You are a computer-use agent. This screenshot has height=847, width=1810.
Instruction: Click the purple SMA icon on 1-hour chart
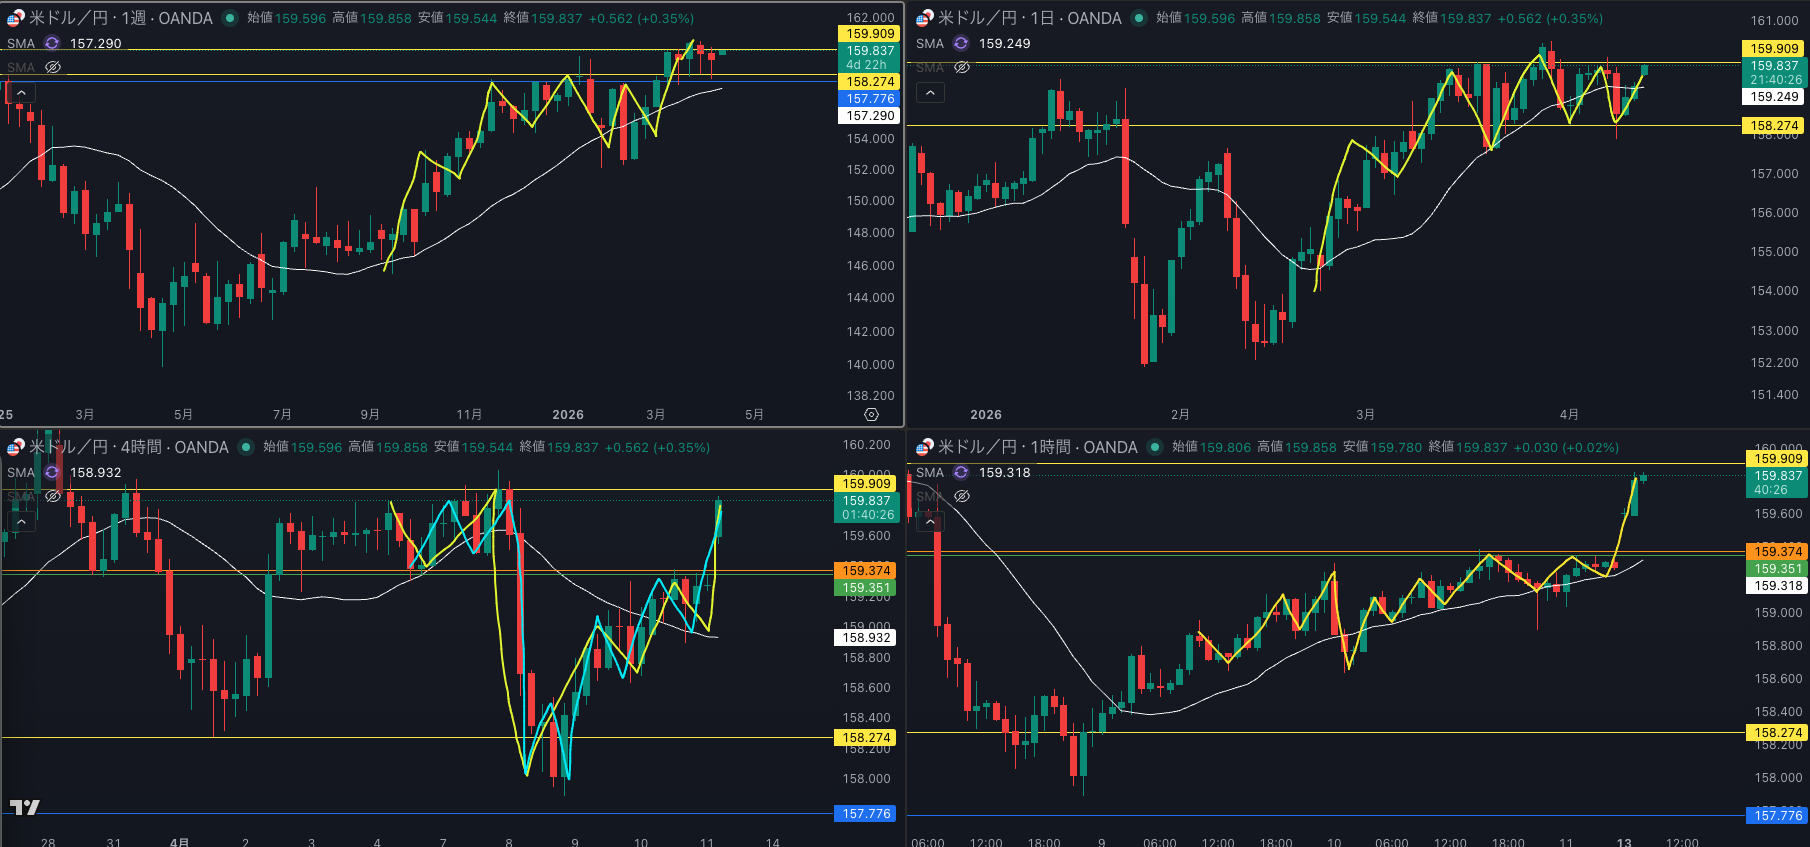point(961,473)
